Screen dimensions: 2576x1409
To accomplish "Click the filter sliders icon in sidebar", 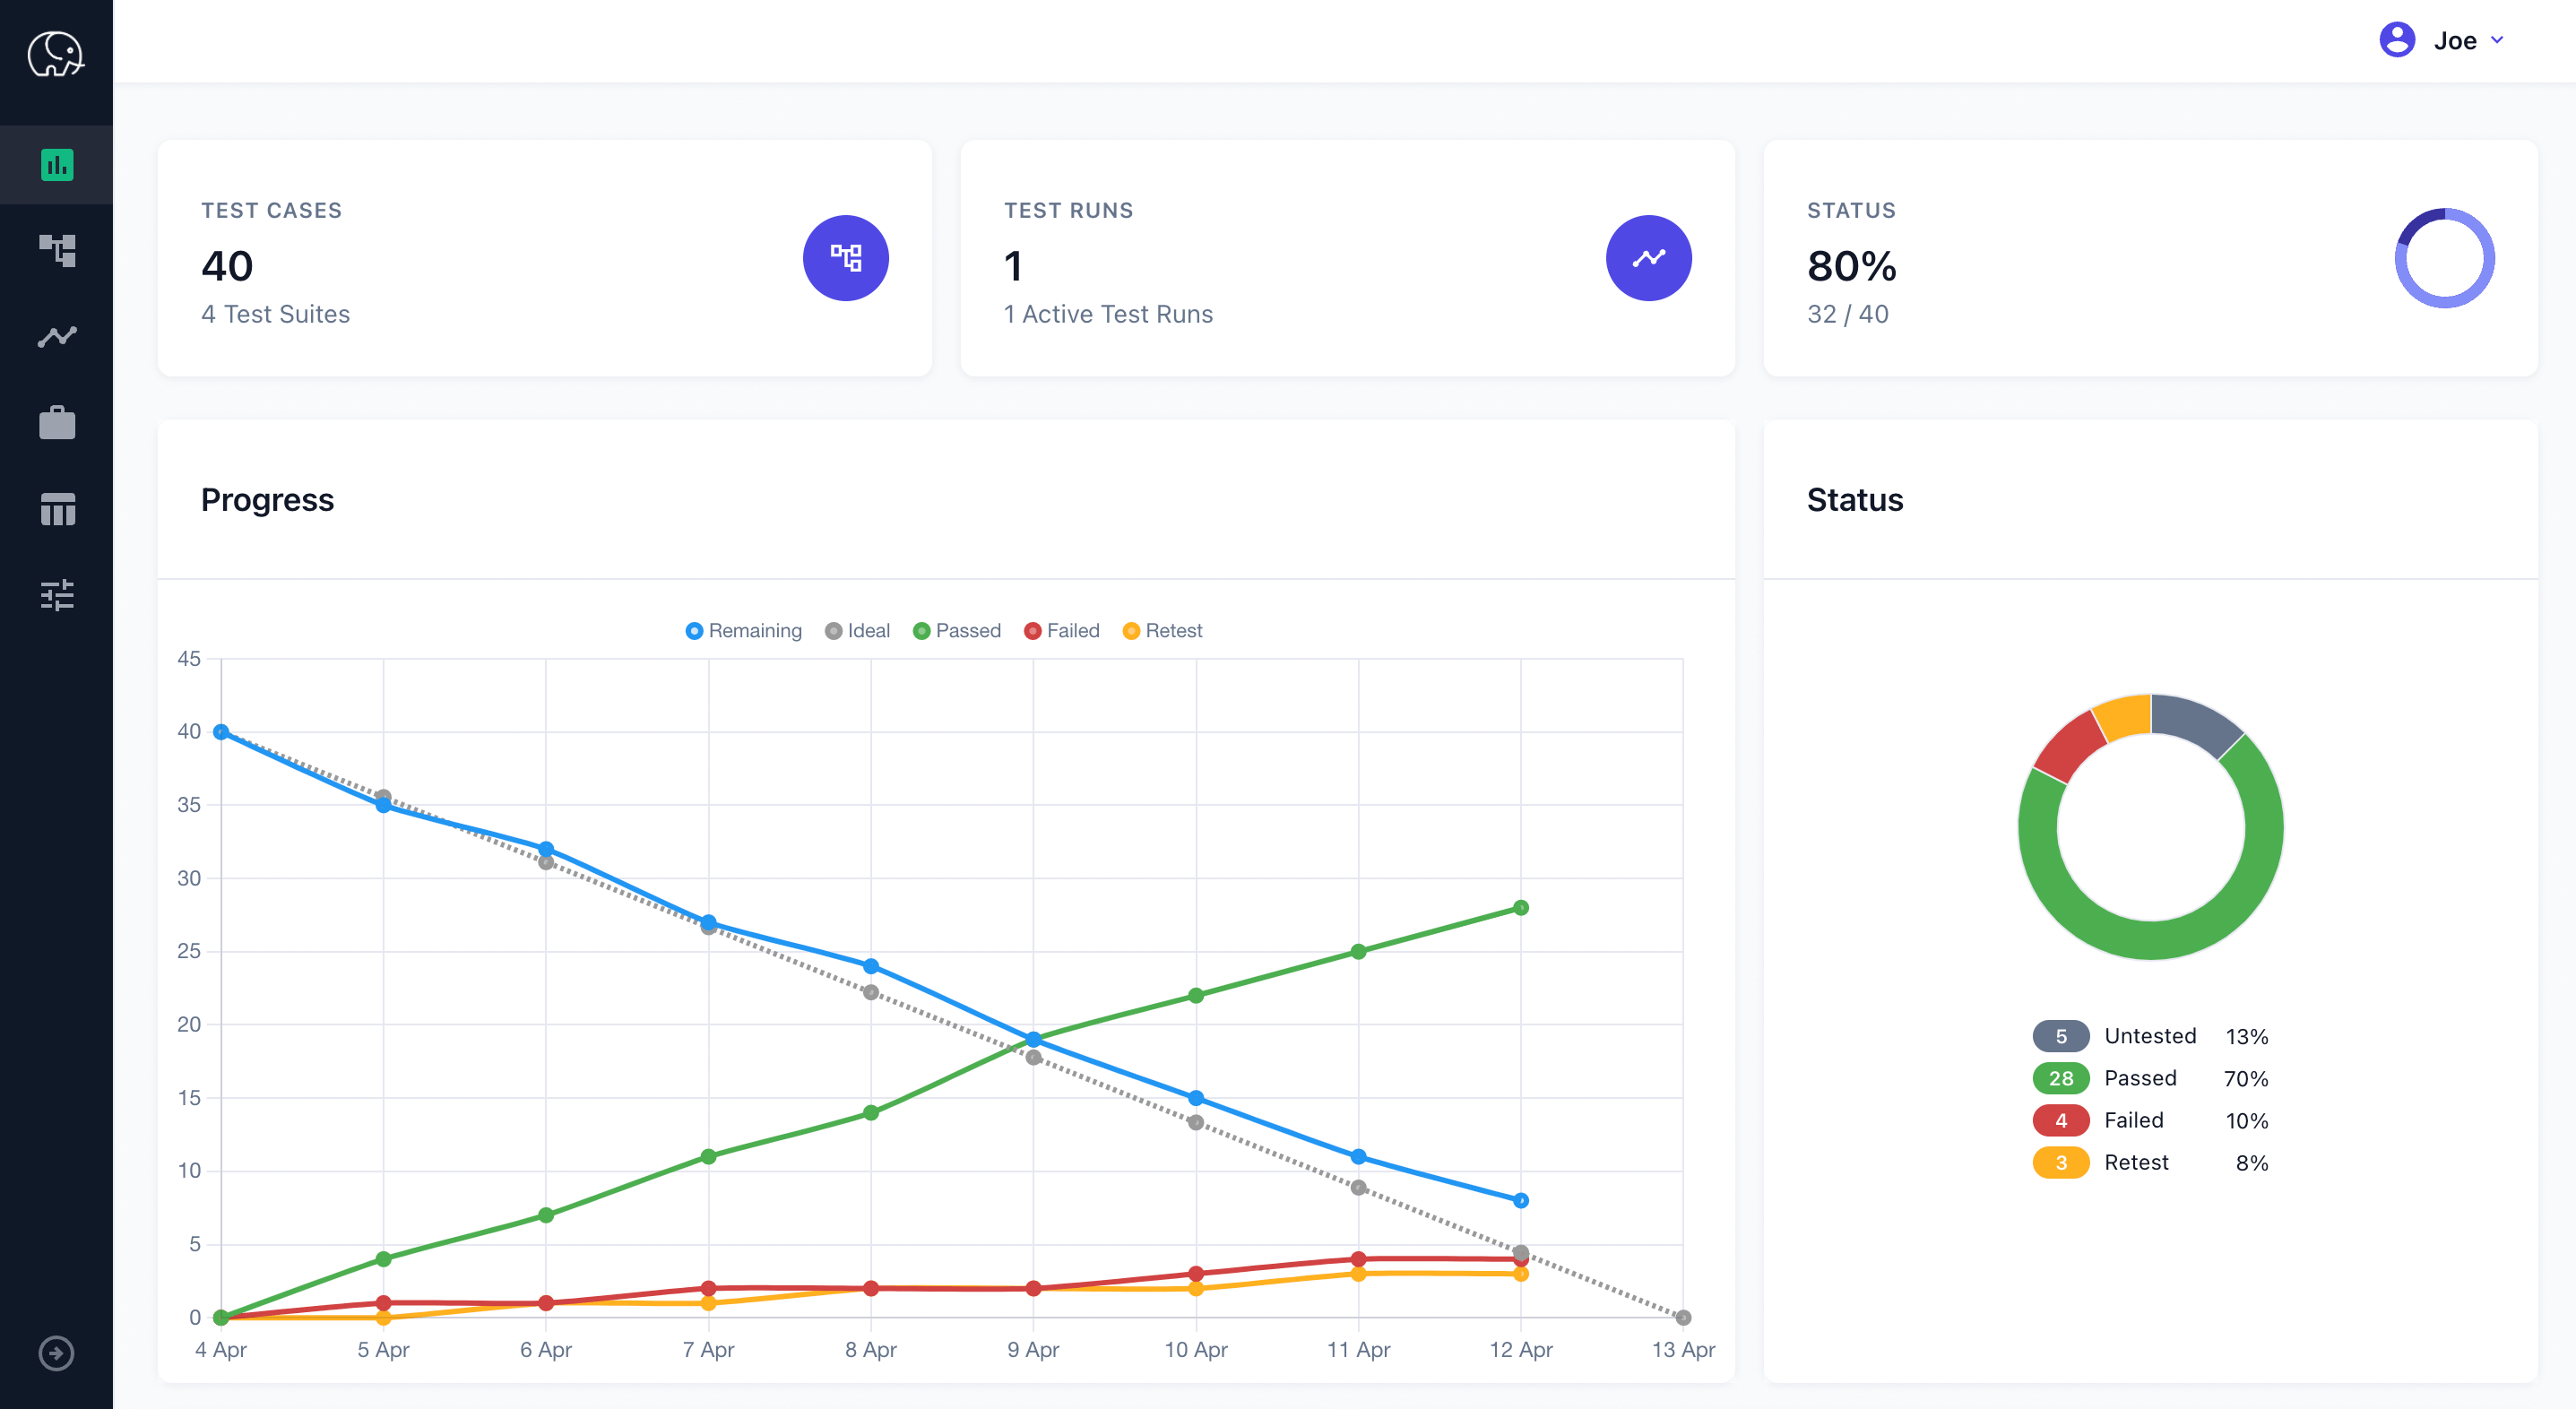I will (x=56, y=595).
